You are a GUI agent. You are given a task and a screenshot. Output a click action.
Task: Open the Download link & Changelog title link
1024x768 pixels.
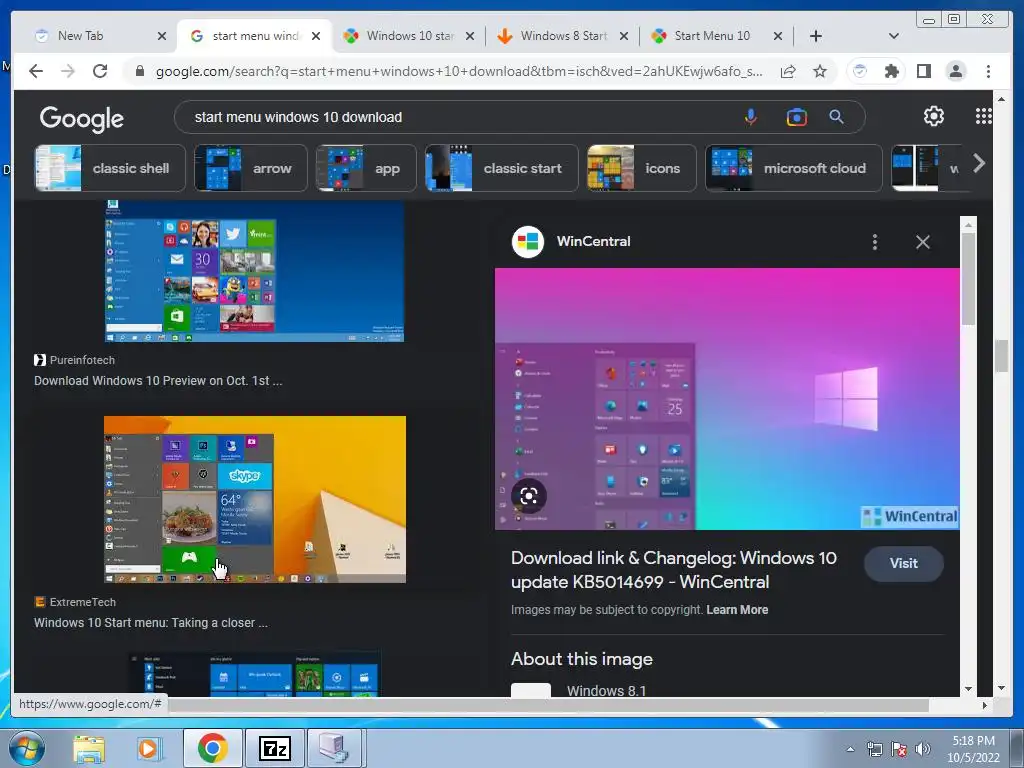(673, 570)
